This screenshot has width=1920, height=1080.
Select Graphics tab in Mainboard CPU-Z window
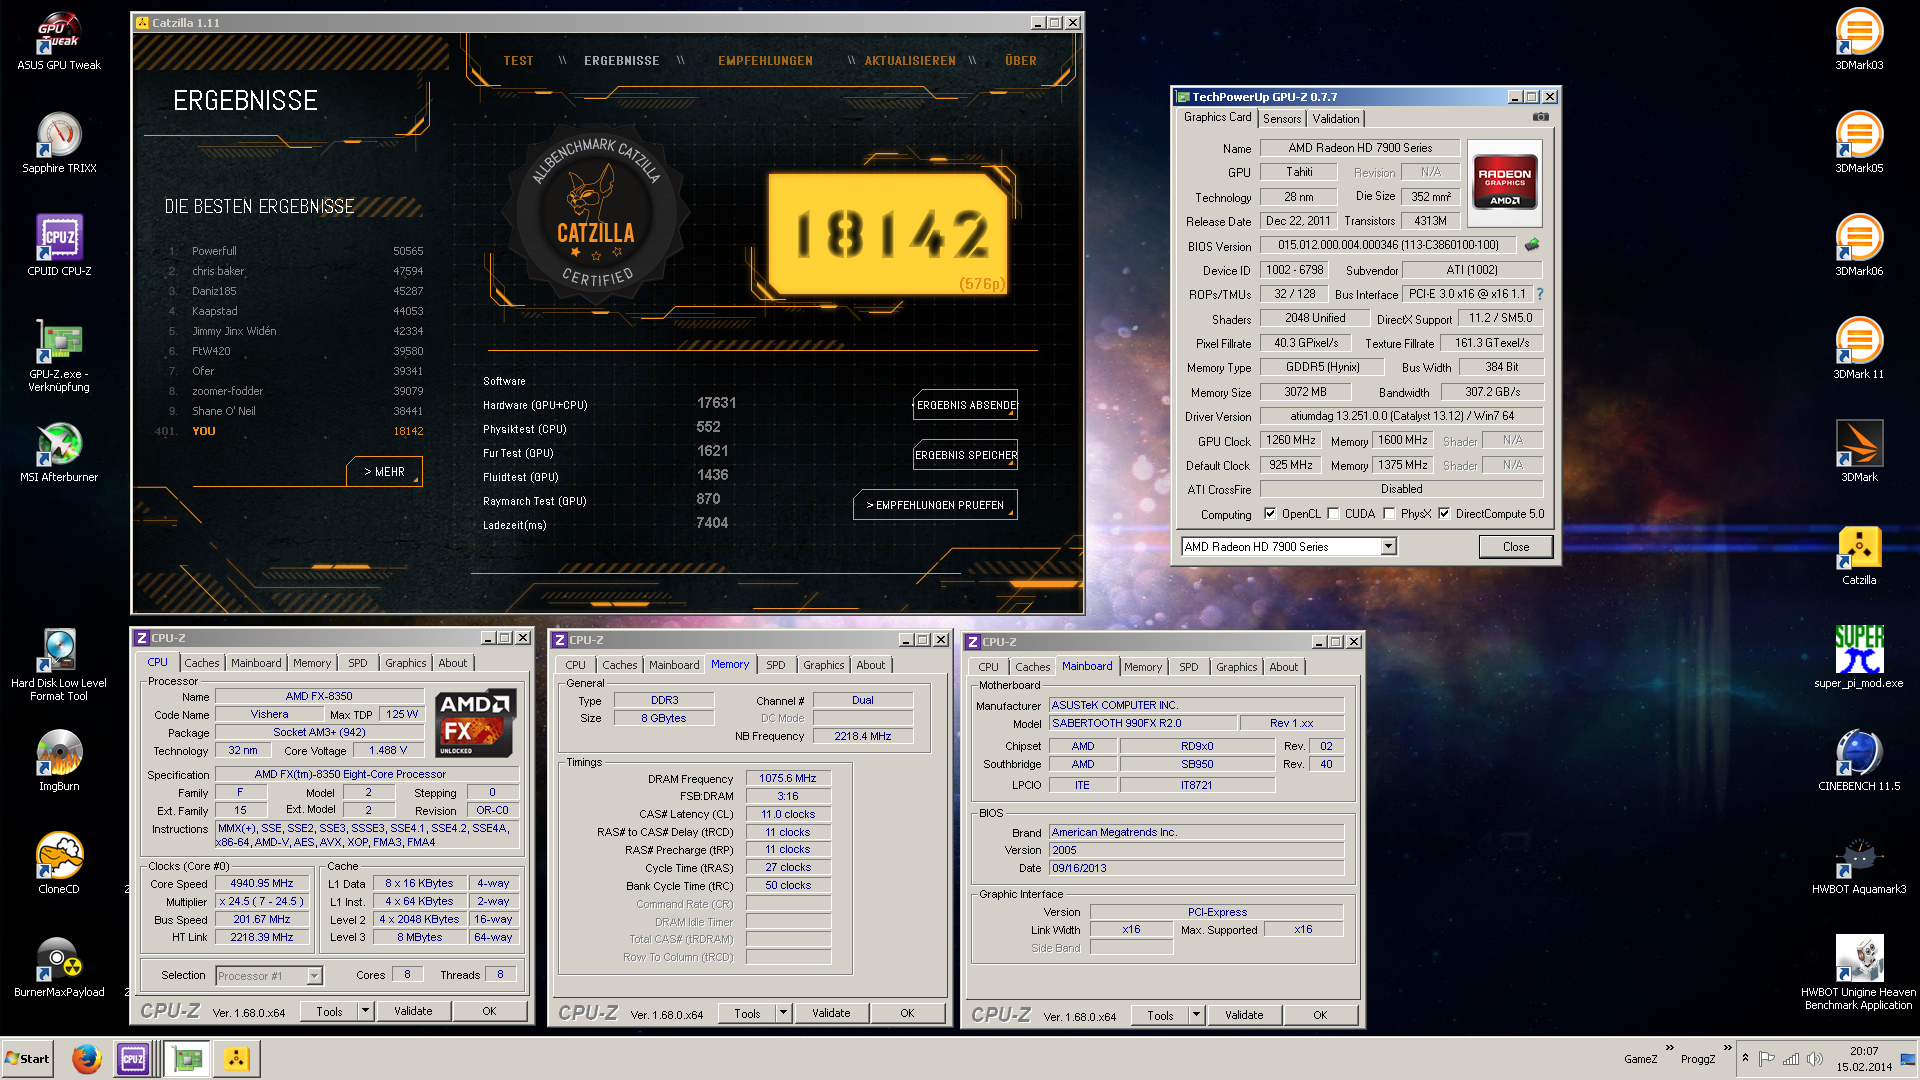[x=1236, y=667]
